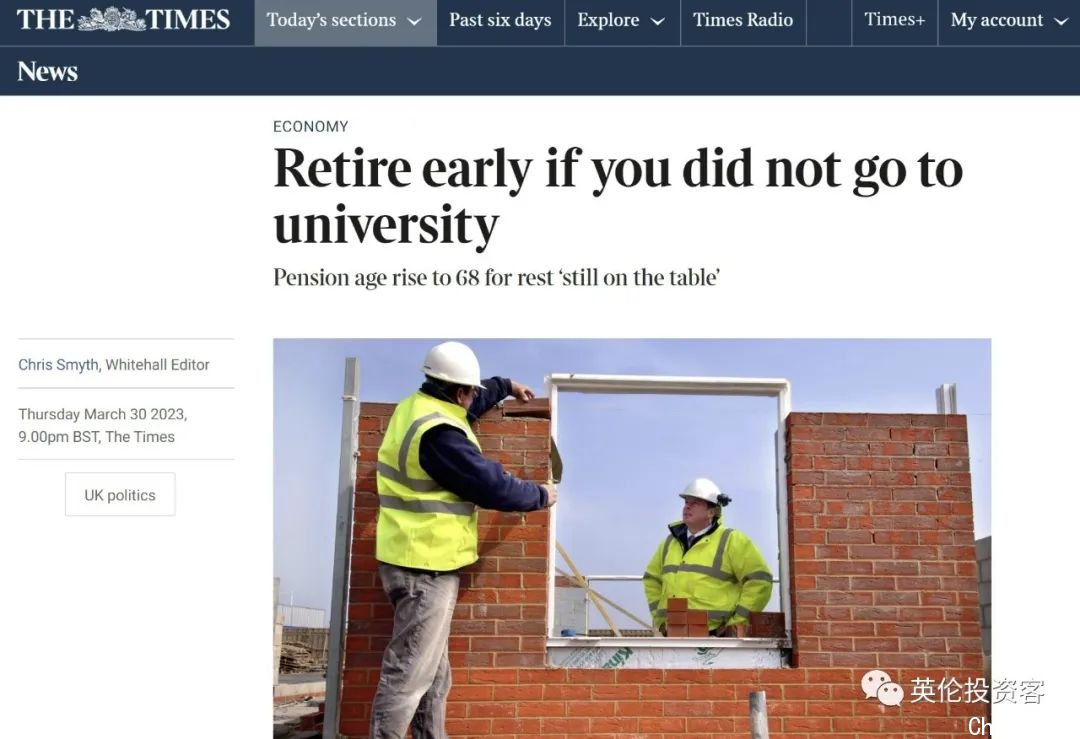The height and width of the screenshot is (739, 1080).
Task: Open Explore menu label
Action: click(x=608, y=20)
